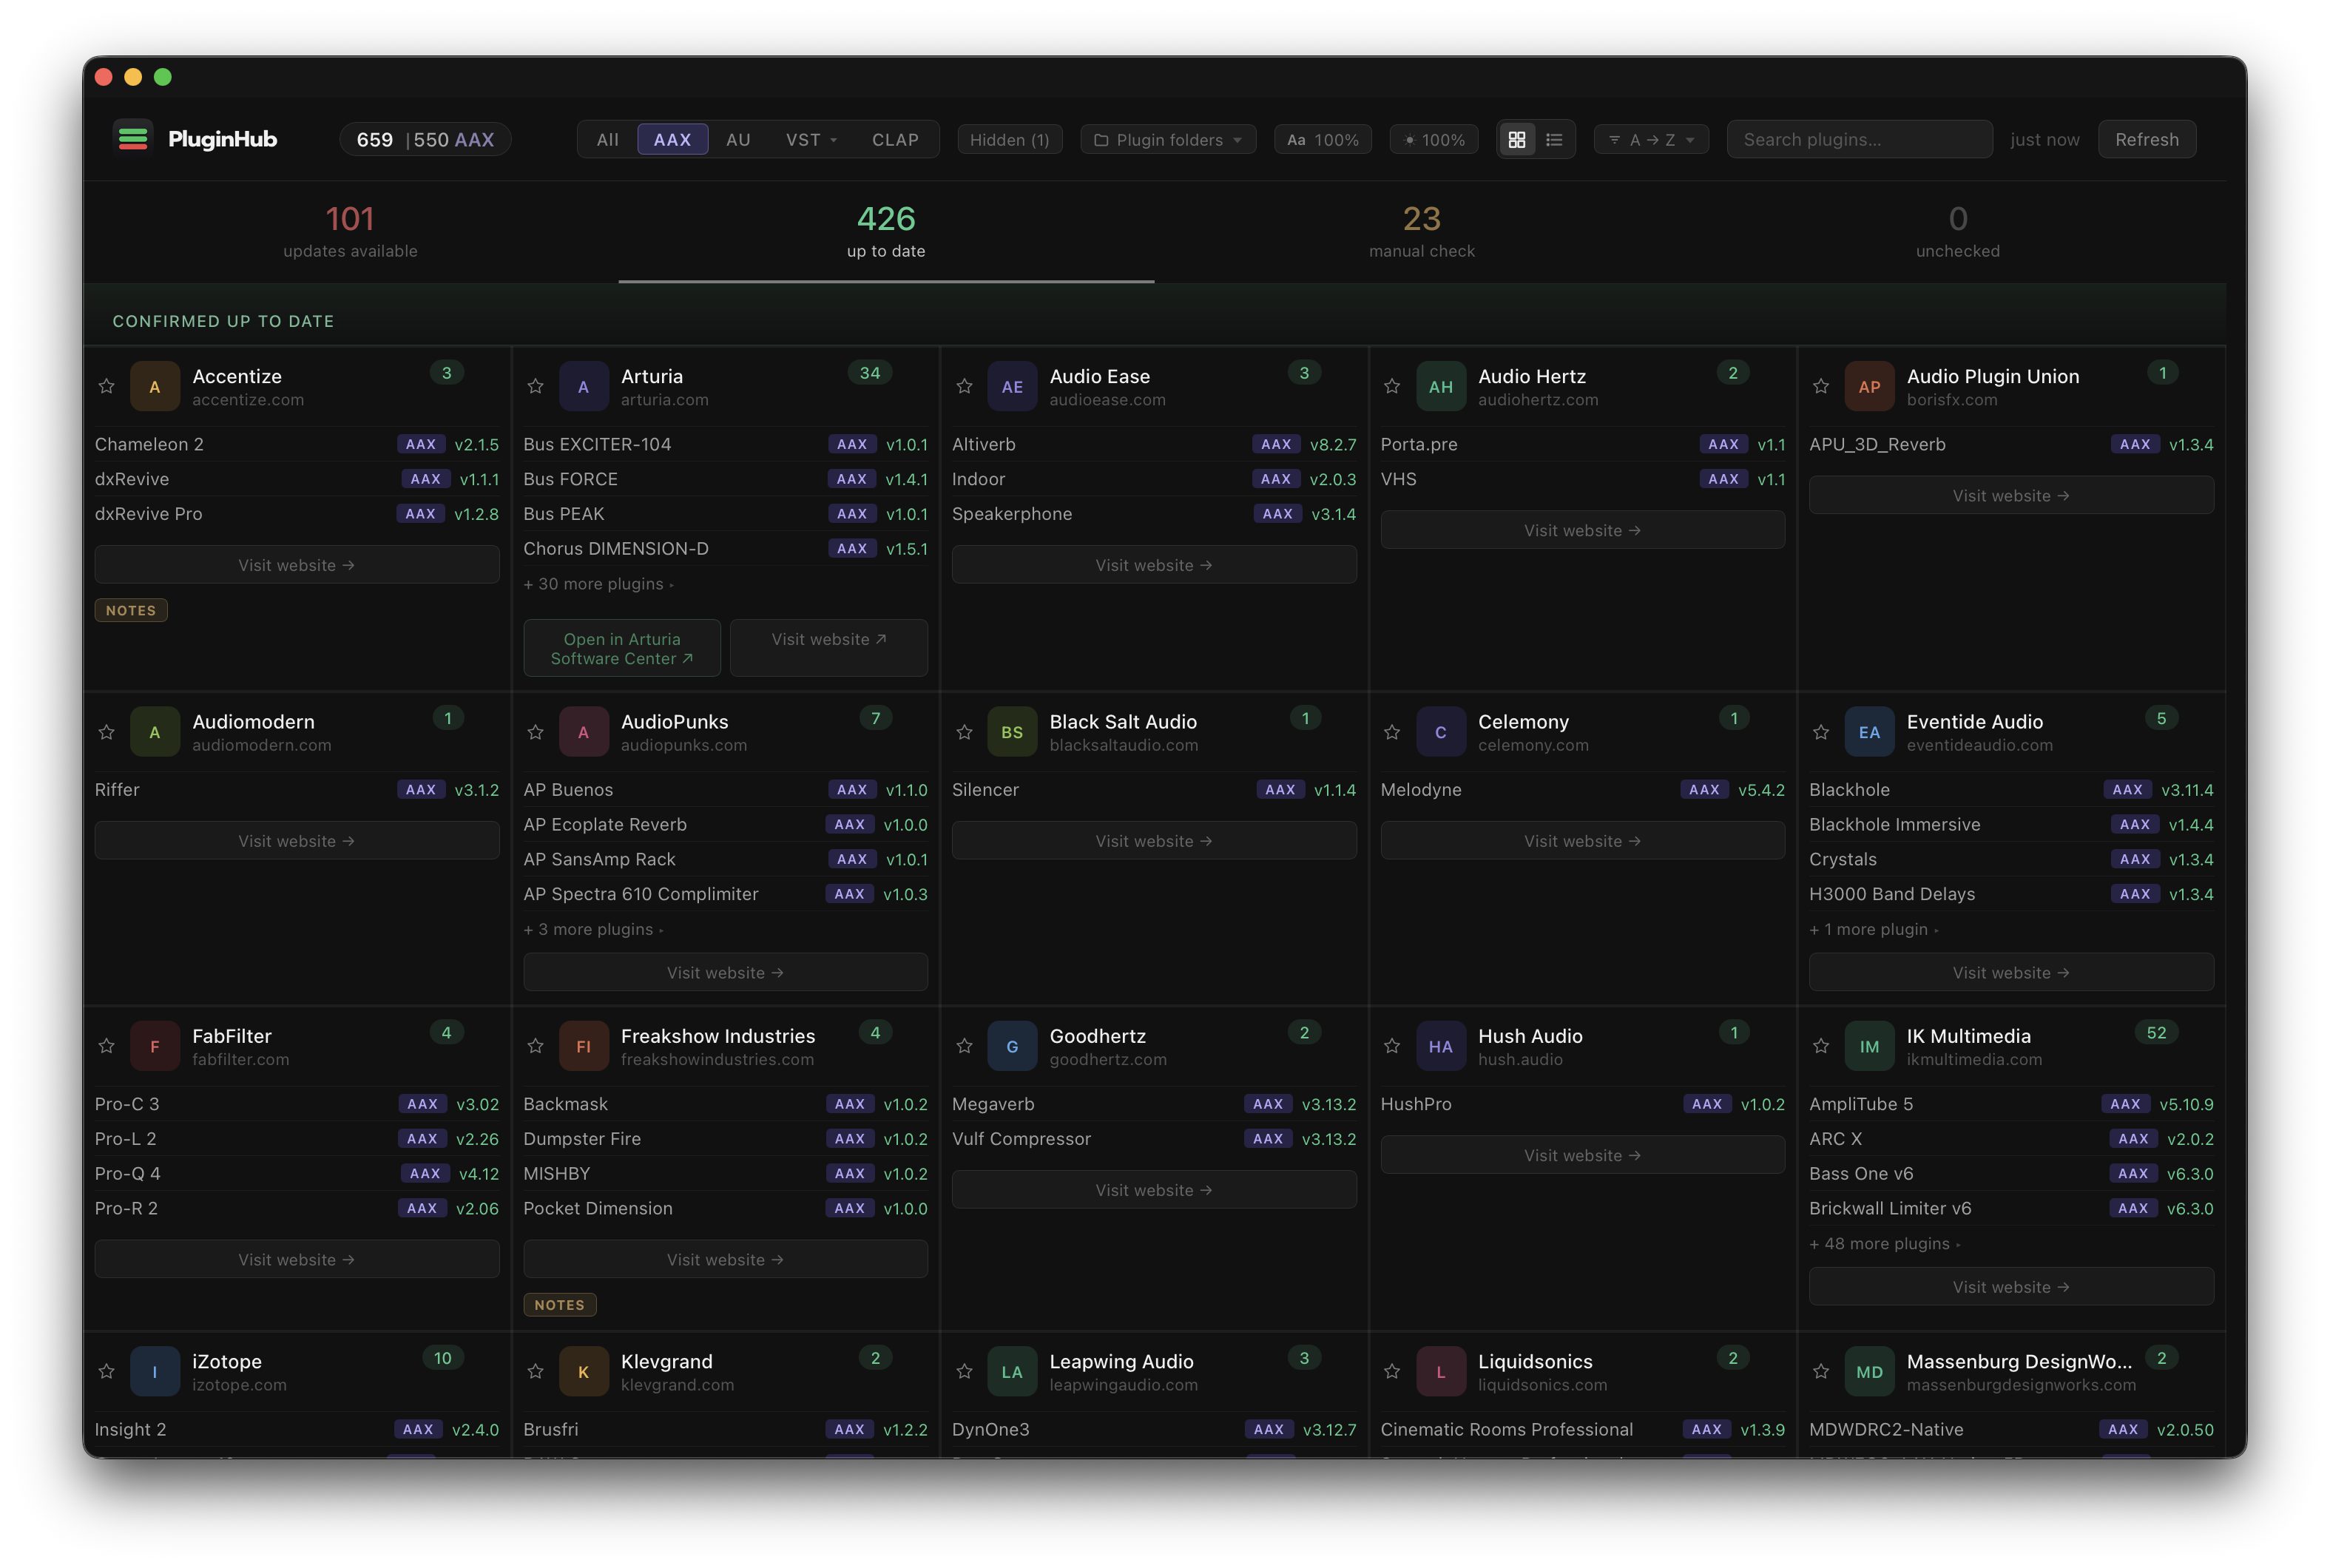Expand Arturia's 30 more plugins

599,584
